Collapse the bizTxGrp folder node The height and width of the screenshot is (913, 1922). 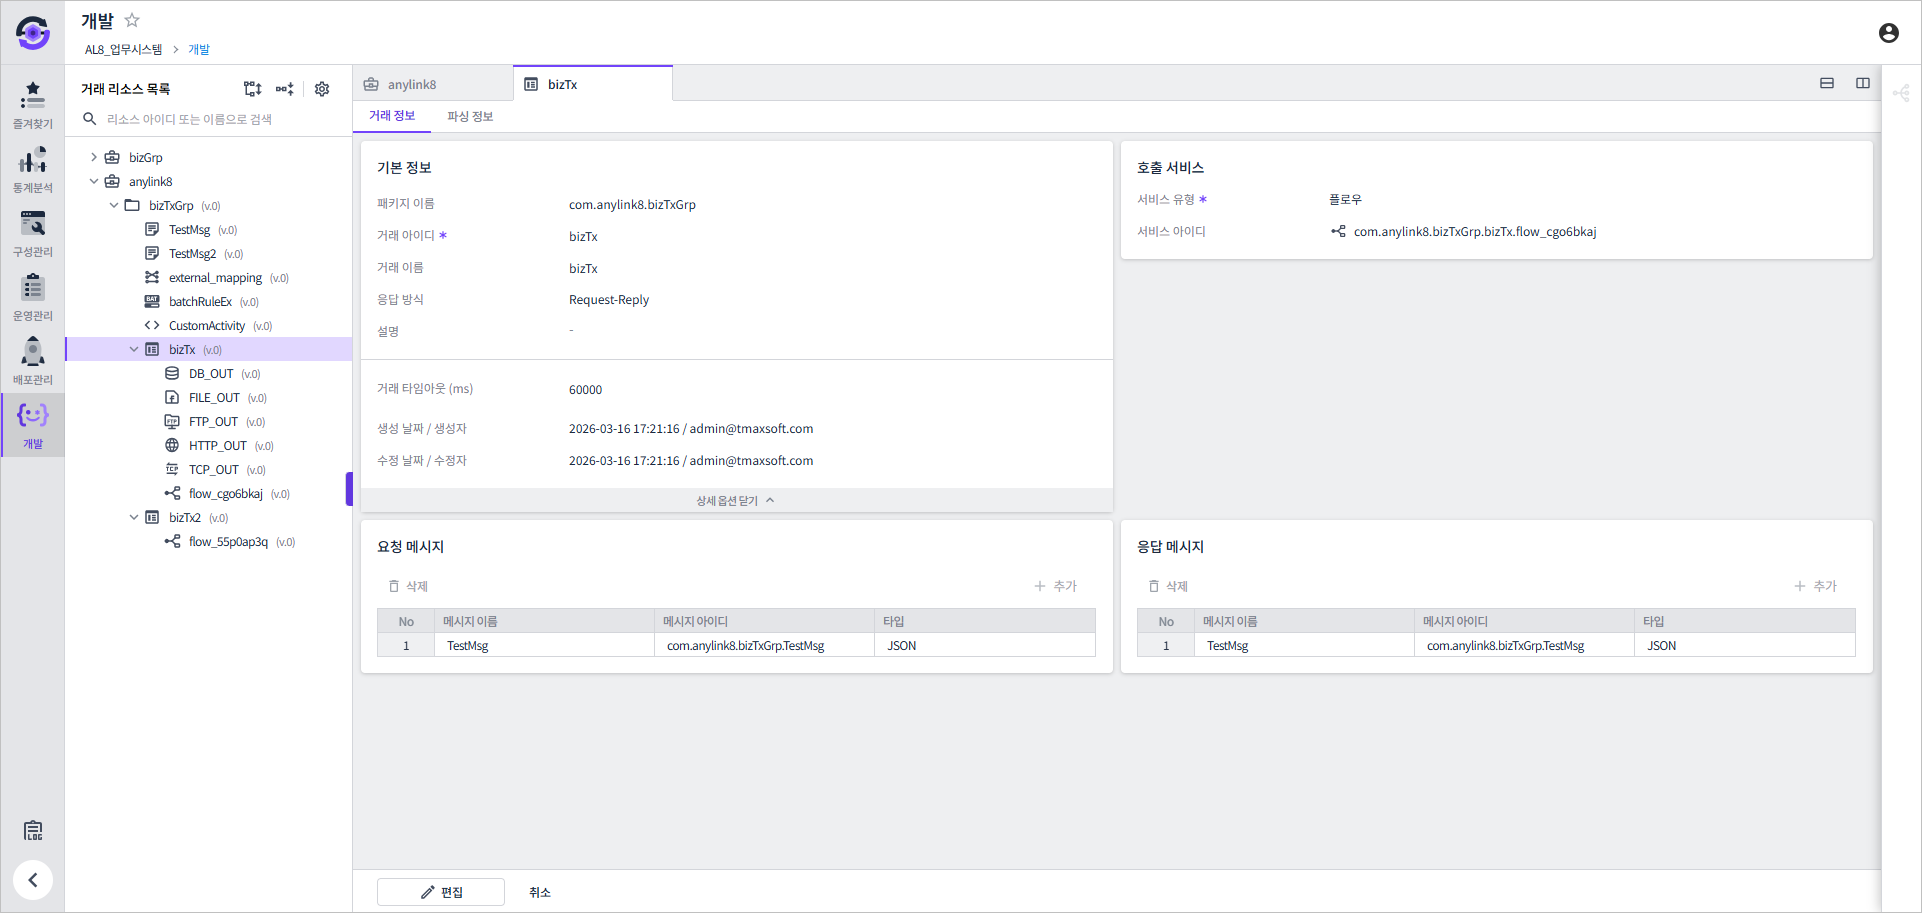pos(114,205)
